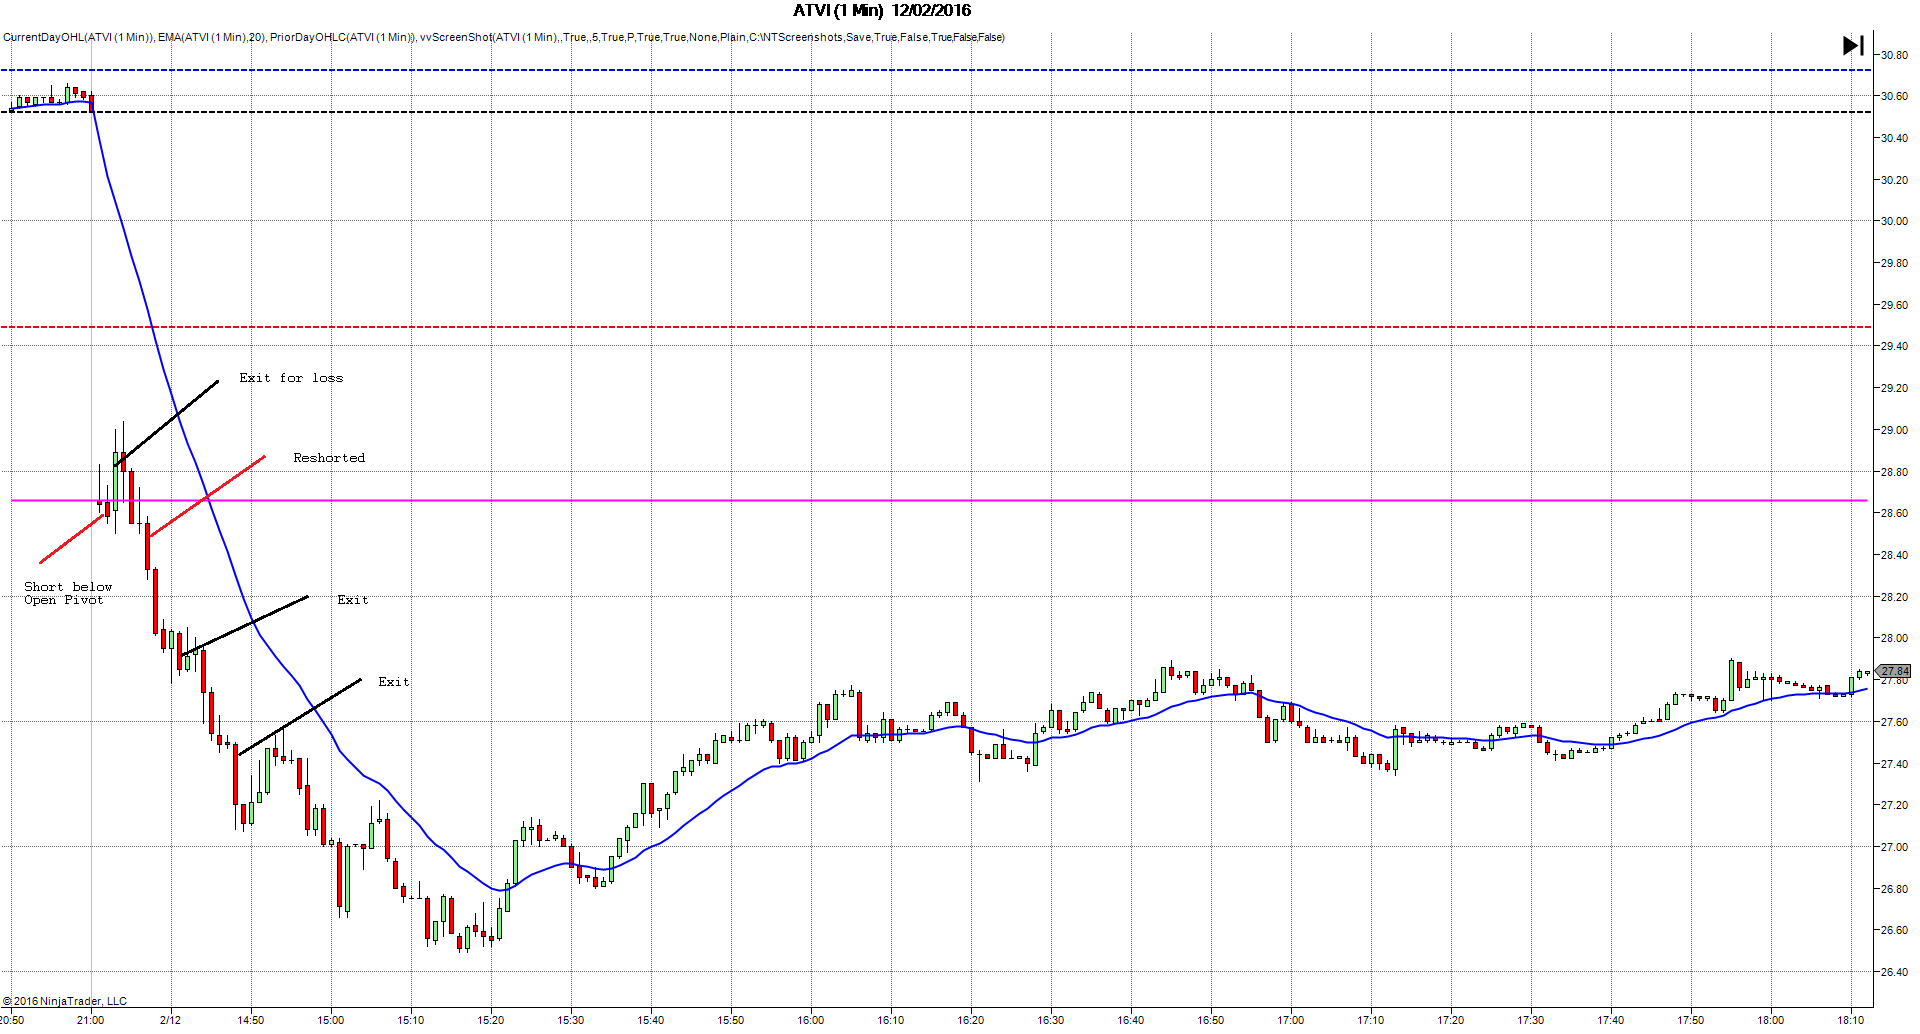Image resolution: width=1920 pixels, height=1034 pixels.
Task: Click the 27.20 price axis label
Action: (1894, 805)
